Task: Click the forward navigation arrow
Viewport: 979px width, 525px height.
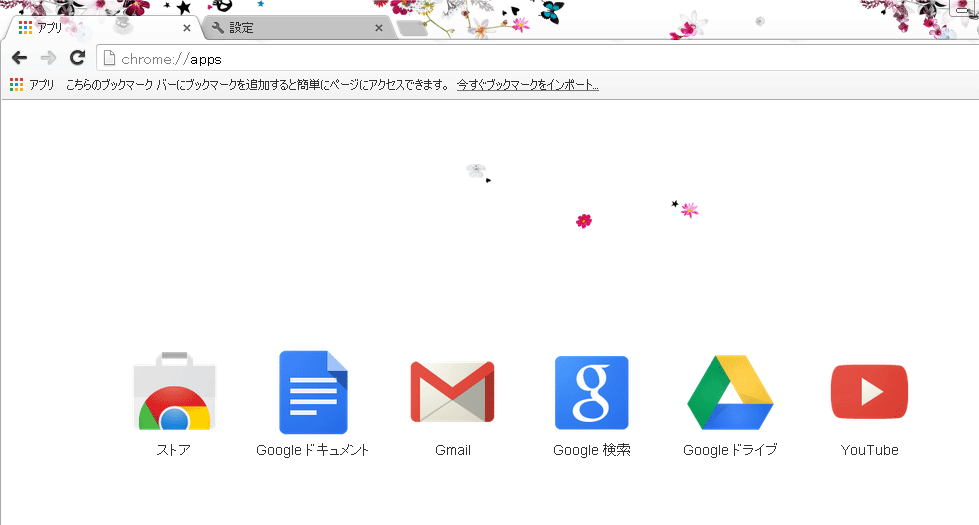Action: pos(48,58)
